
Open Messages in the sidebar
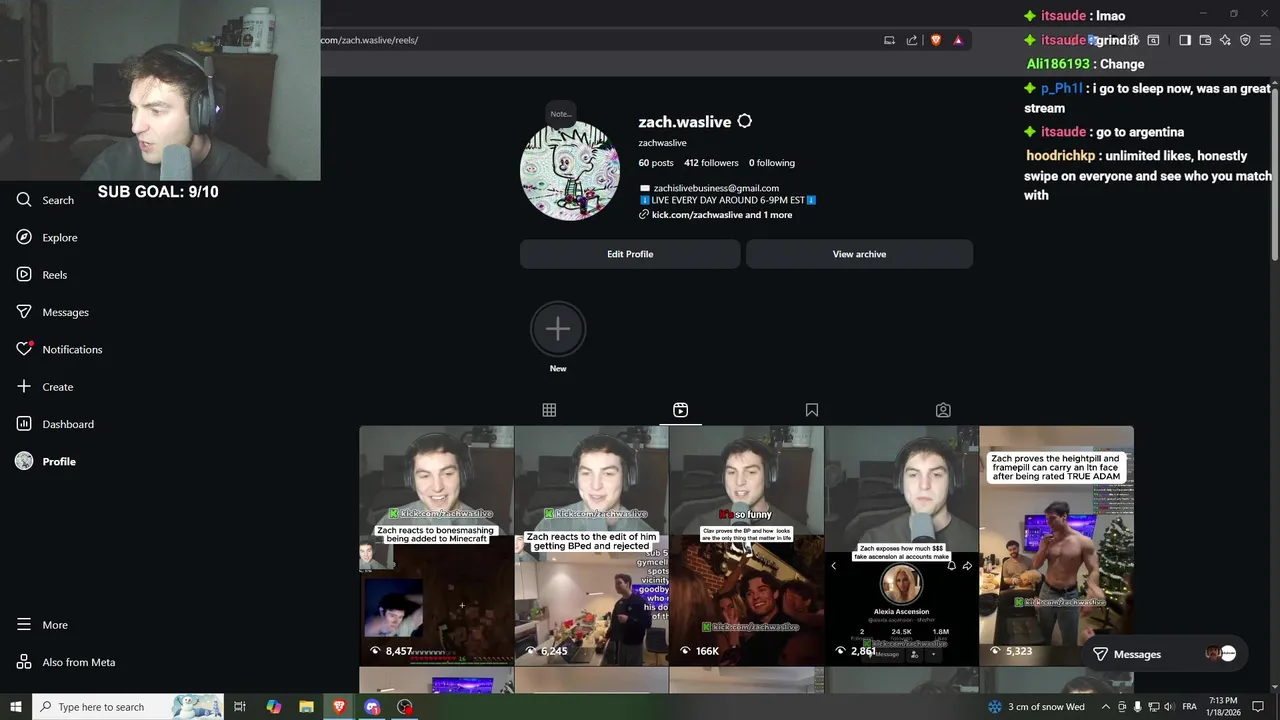pos(52,312)
